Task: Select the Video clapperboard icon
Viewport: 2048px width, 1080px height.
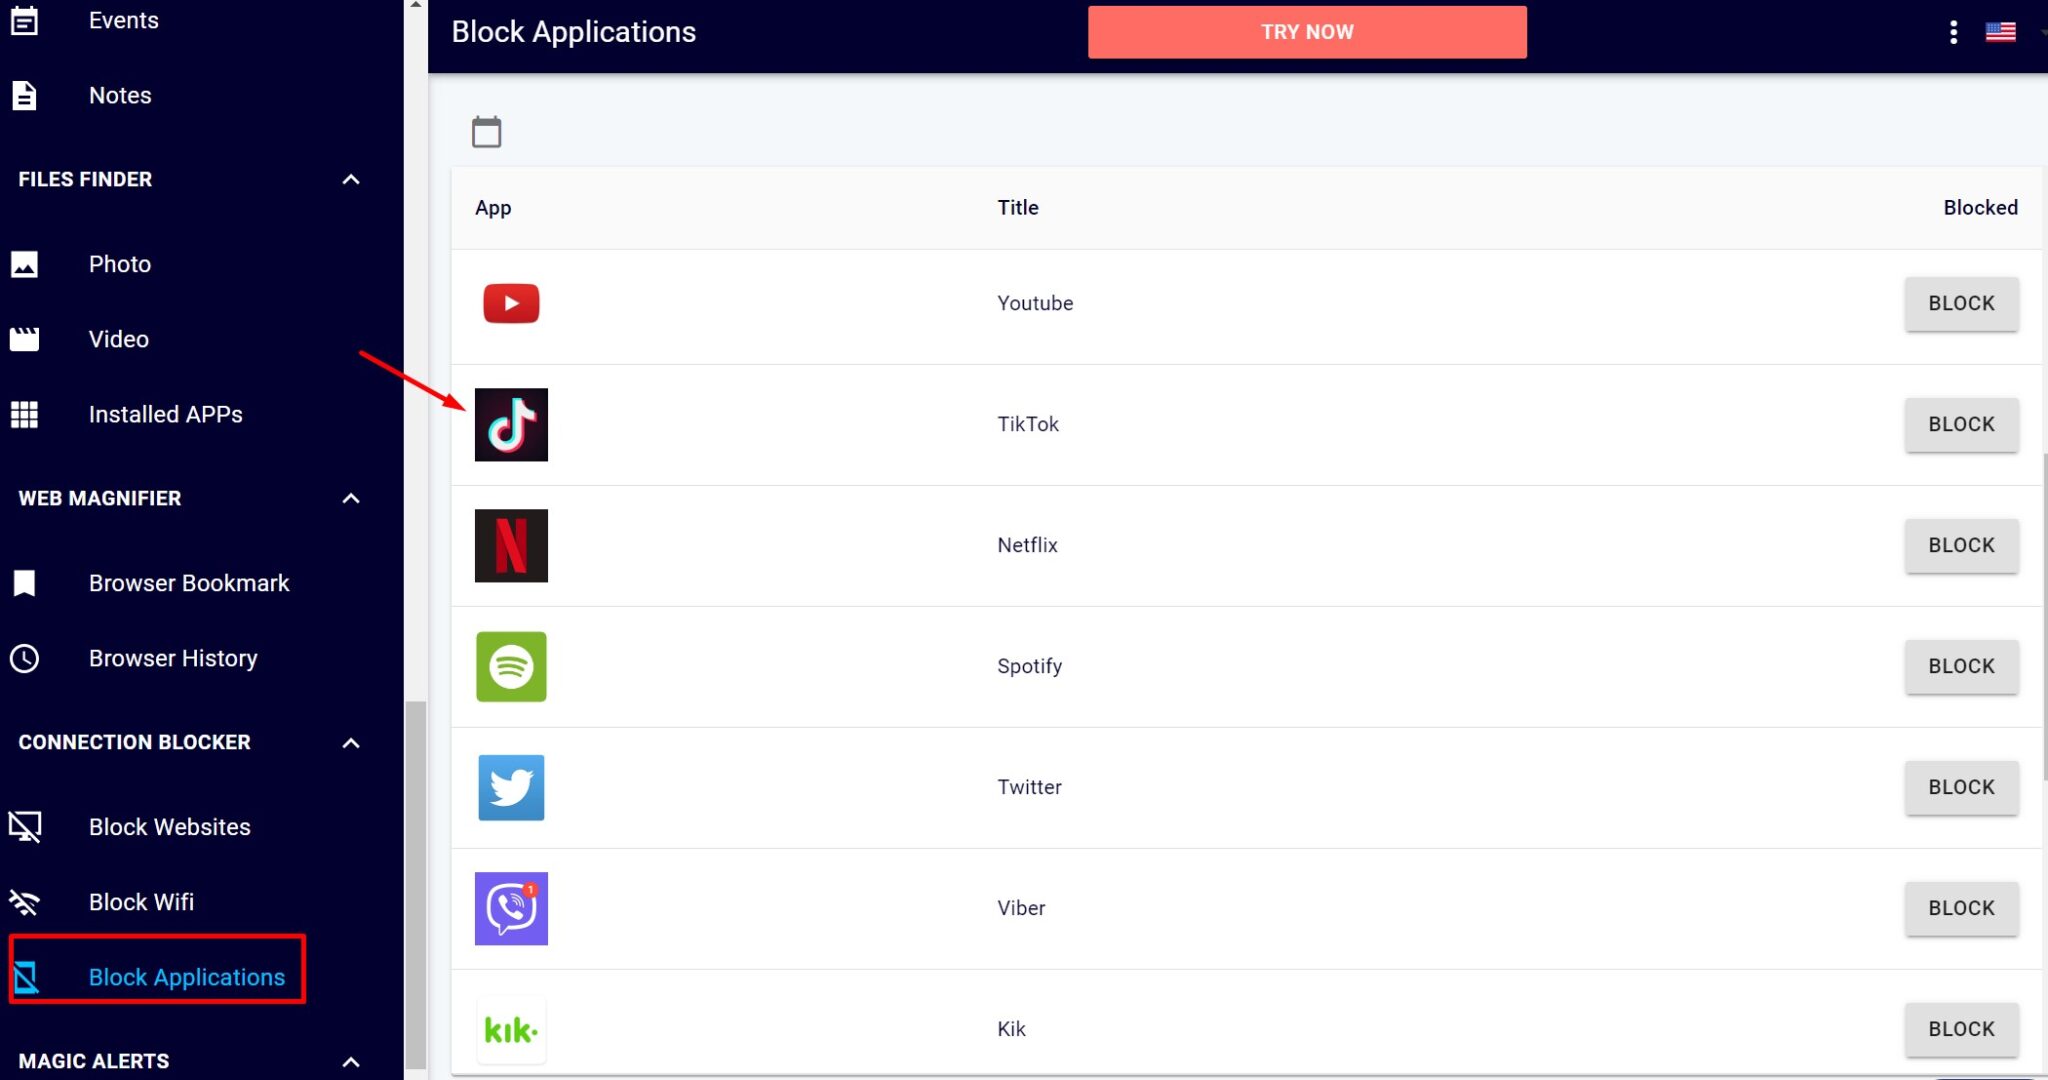Action: [24, 339]
